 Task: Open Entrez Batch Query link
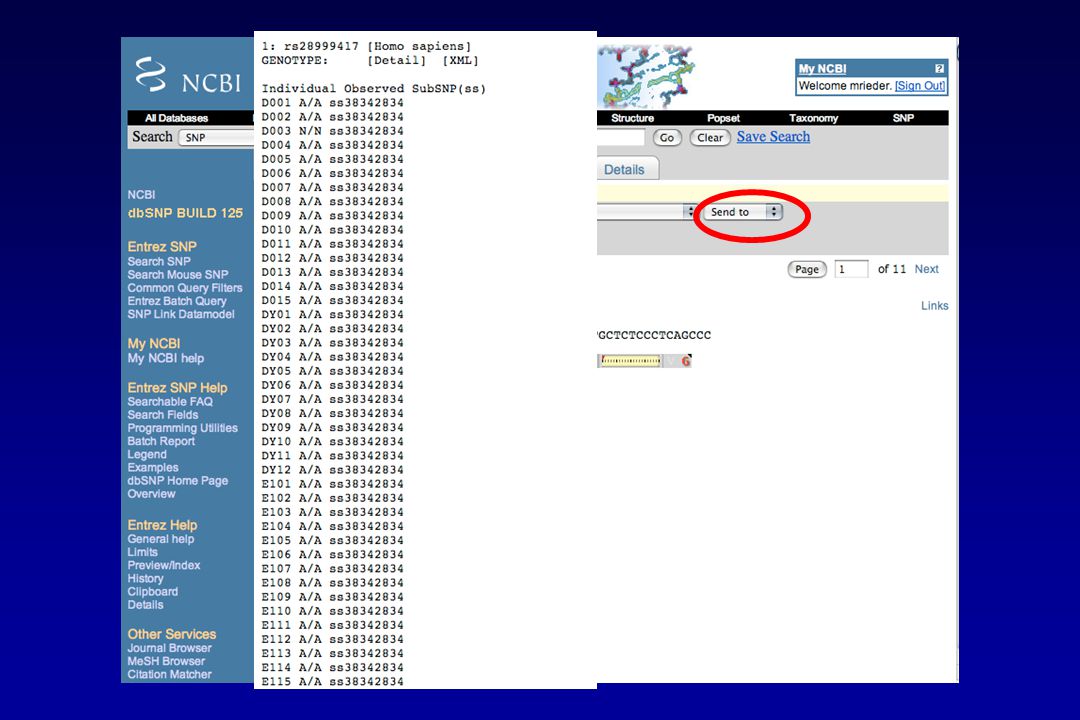point(177,301)
